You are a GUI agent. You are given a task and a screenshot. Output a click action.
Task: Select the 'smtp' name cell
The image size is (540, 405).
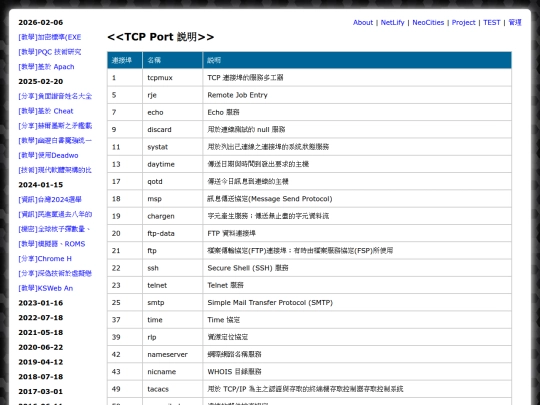click(172, 303)
